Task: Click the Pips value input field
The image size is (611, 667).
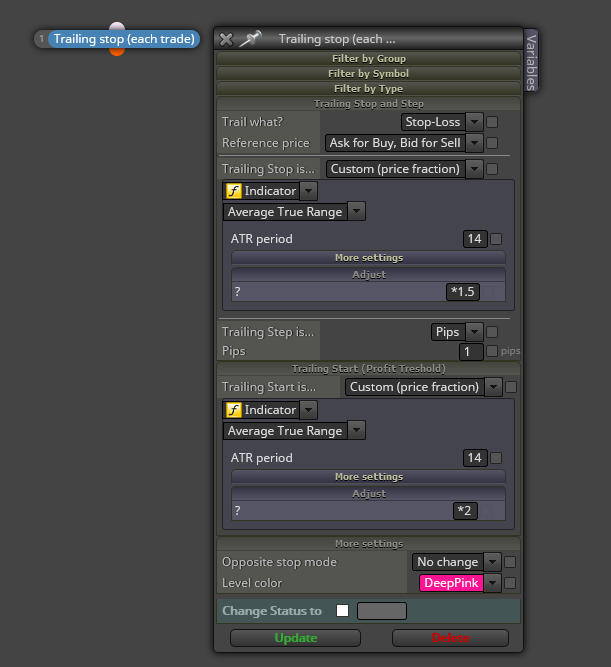Action: 471,351
